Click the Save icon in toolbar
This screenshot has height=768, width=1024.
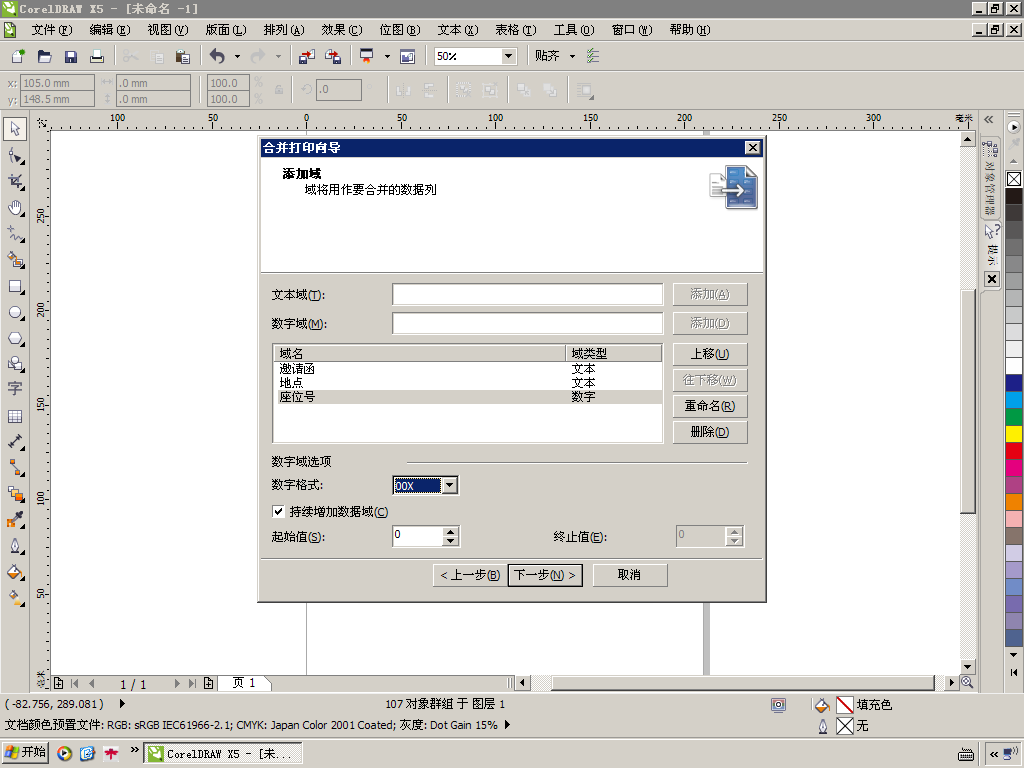(x=71, y=57)
